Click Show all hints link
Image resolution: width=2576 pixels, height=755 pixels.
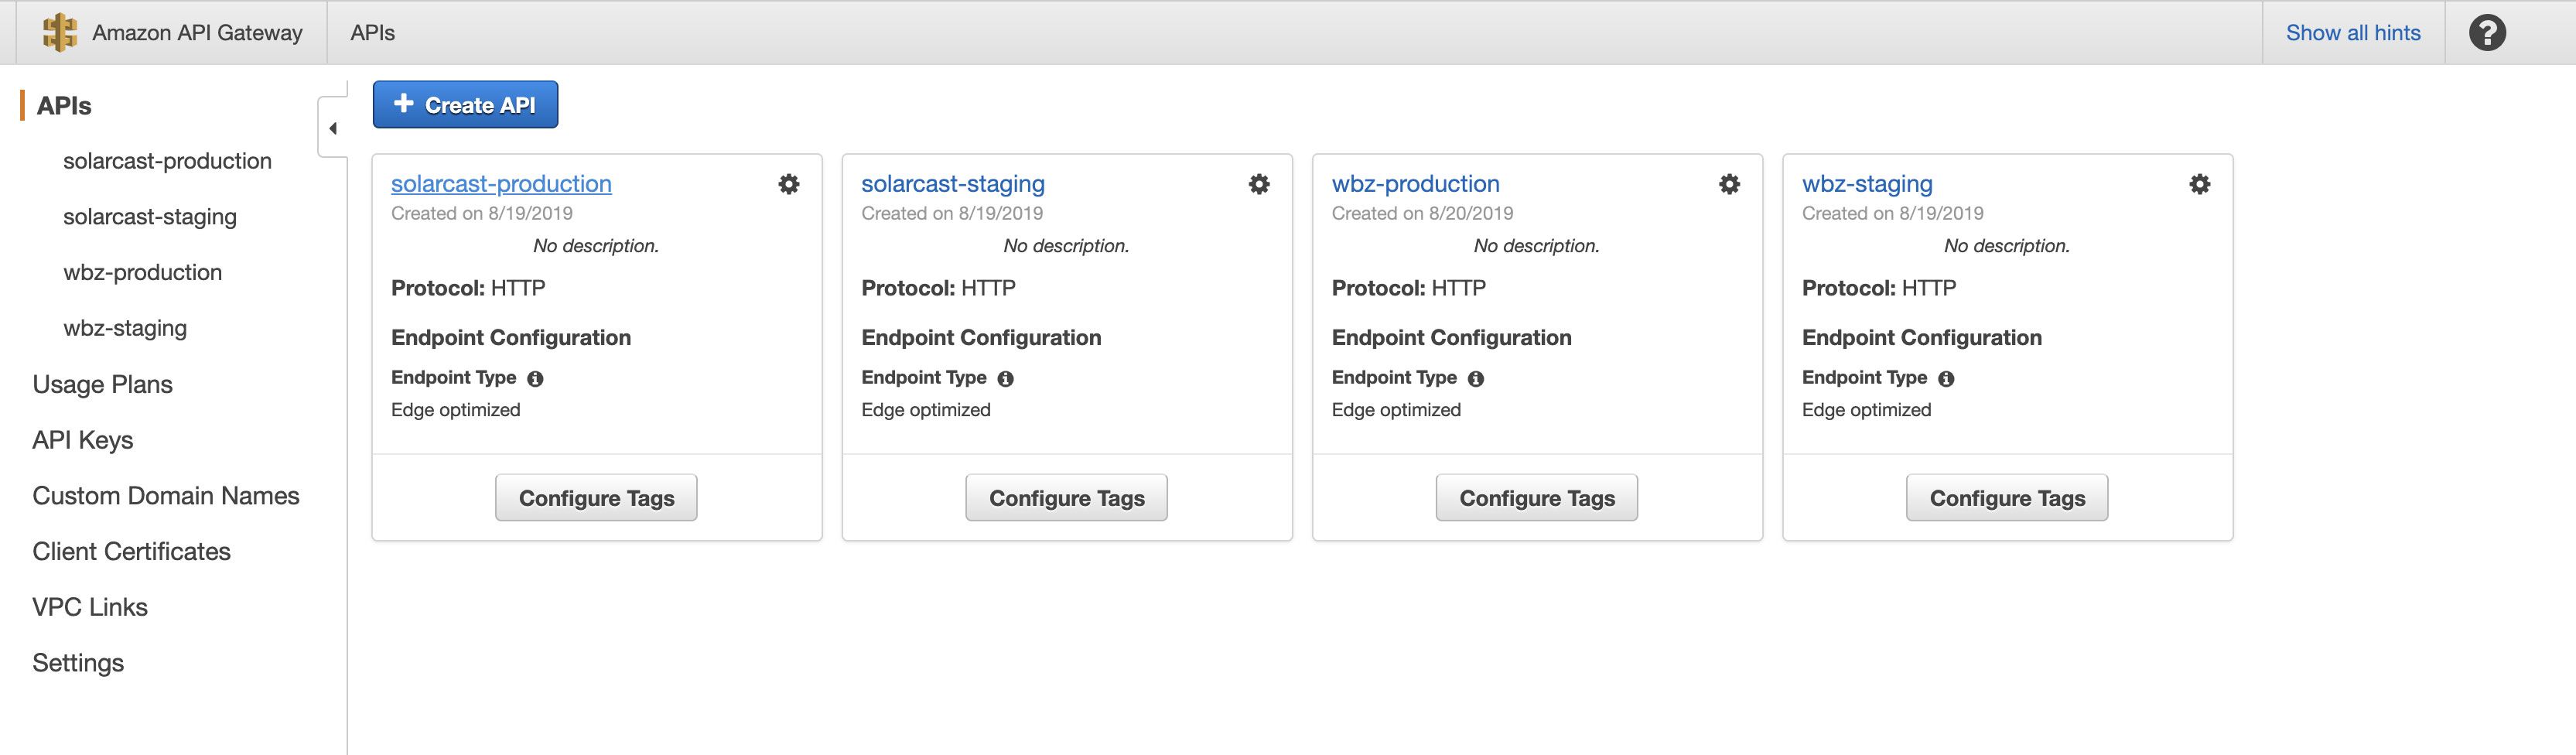click(x=2352, y=33)
